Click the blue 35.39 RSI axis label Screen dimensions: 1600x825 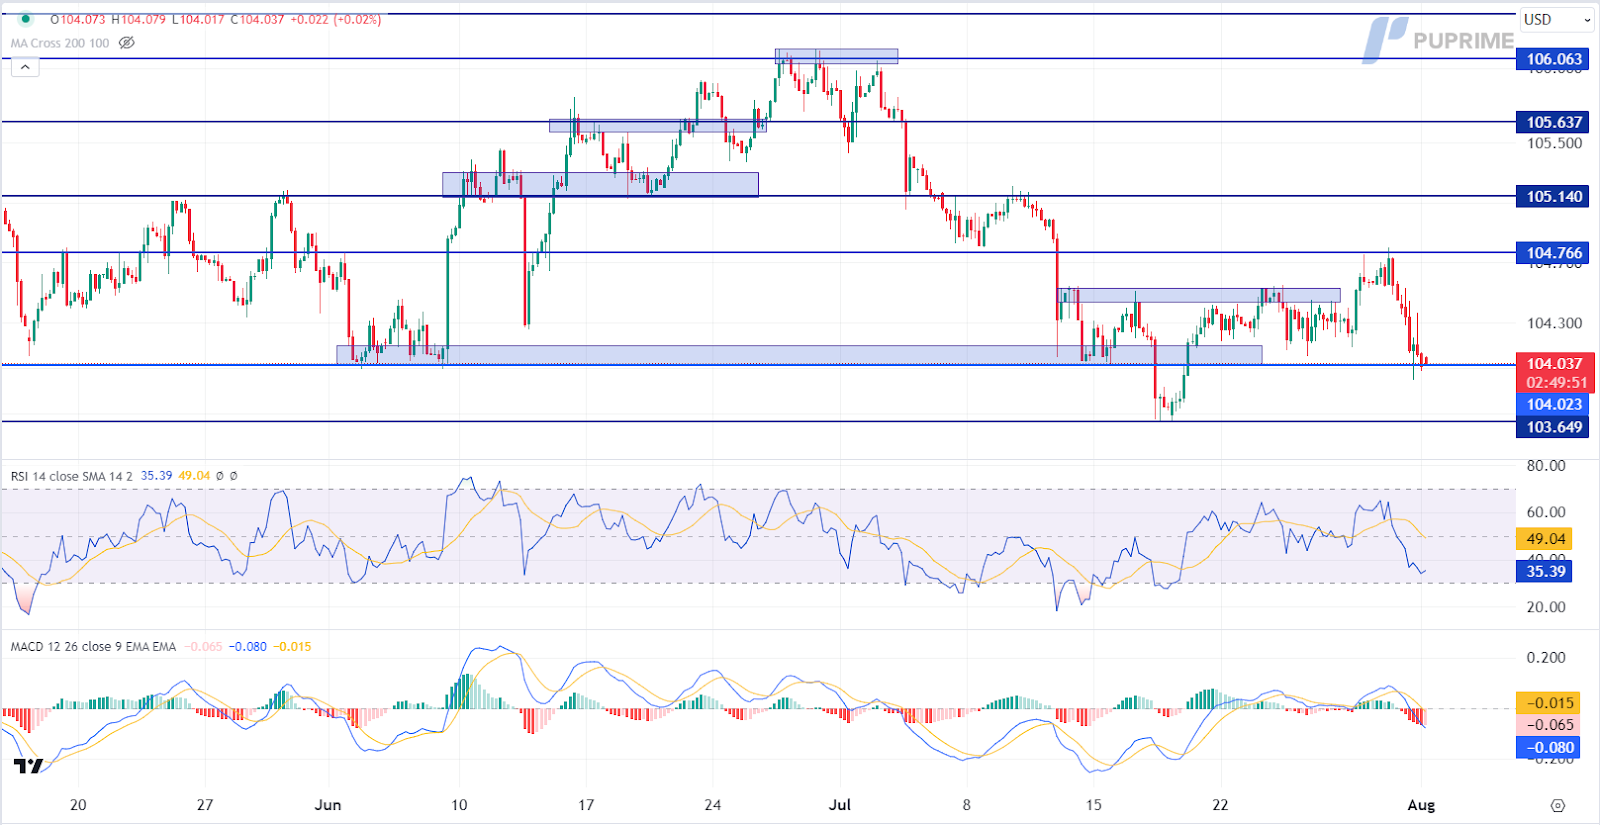point(1545,571)
